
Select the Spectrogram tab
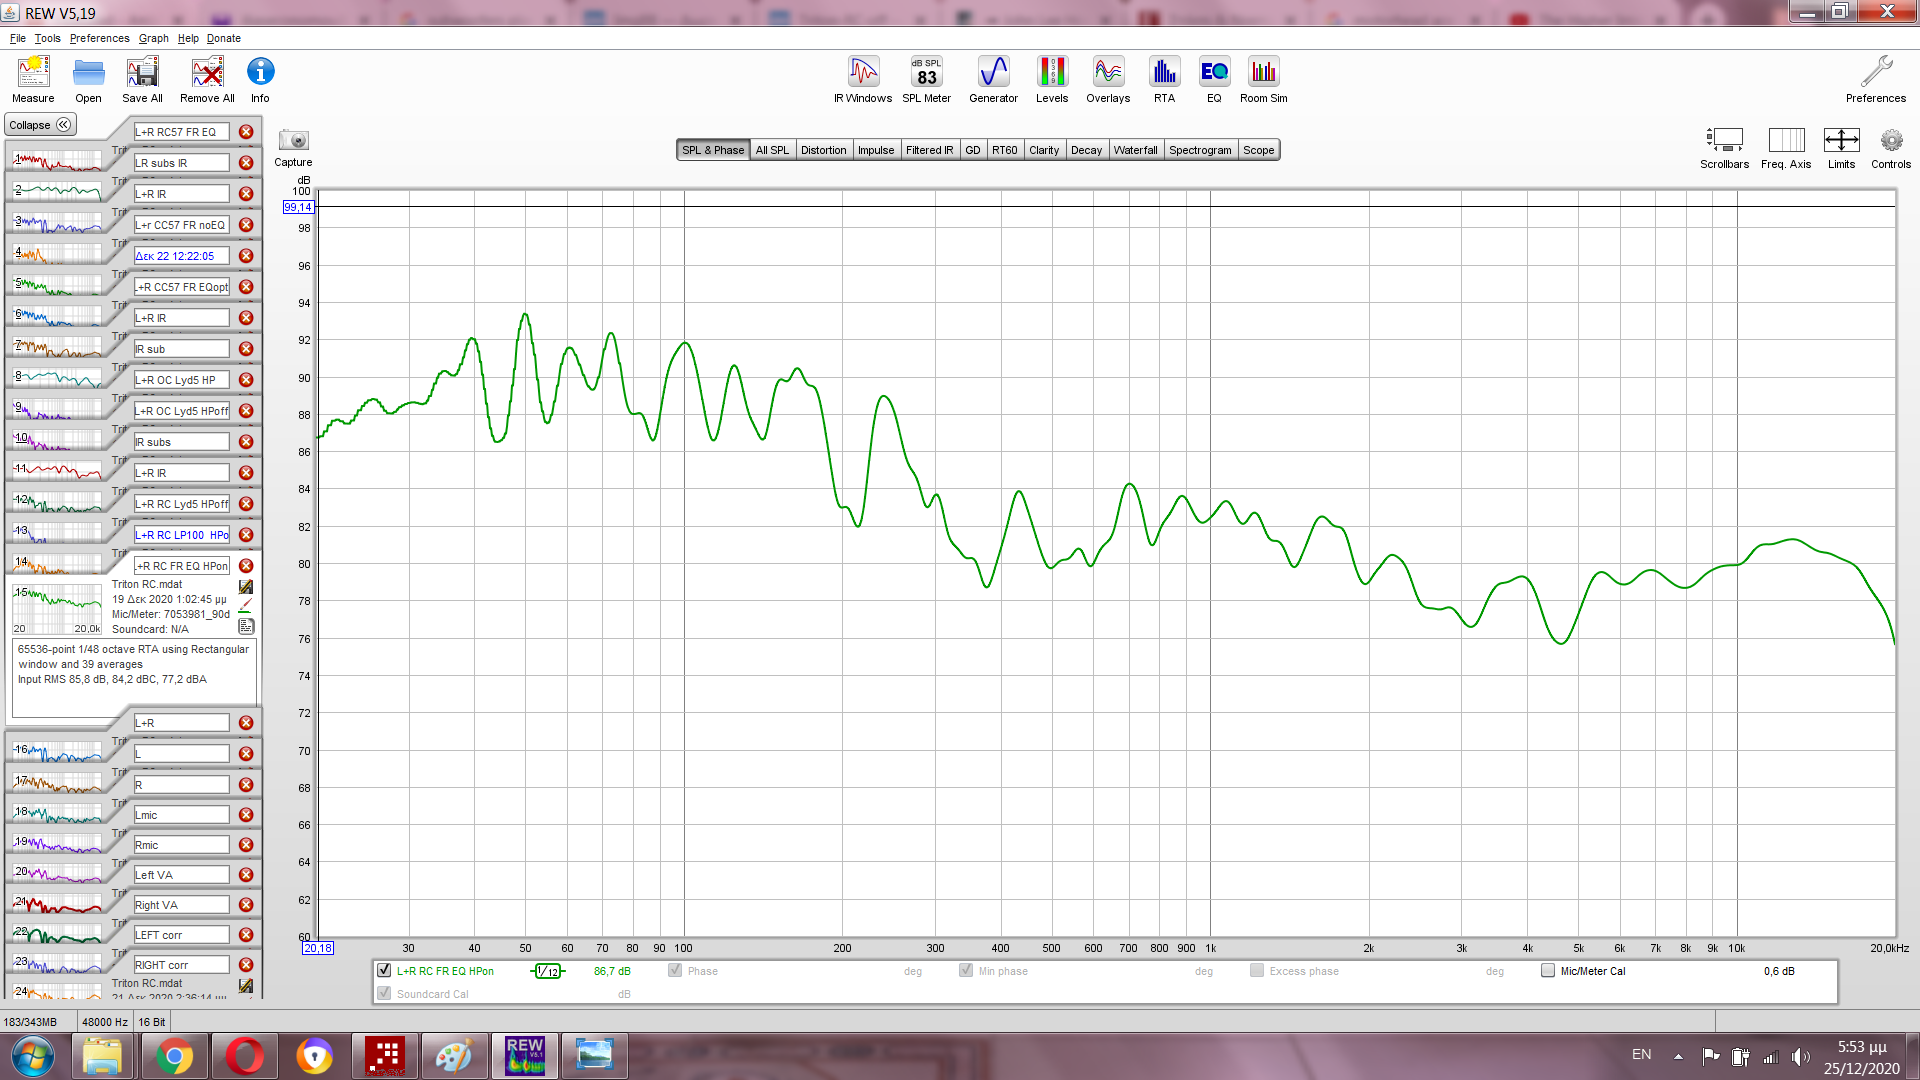[x=1199, y=150]
